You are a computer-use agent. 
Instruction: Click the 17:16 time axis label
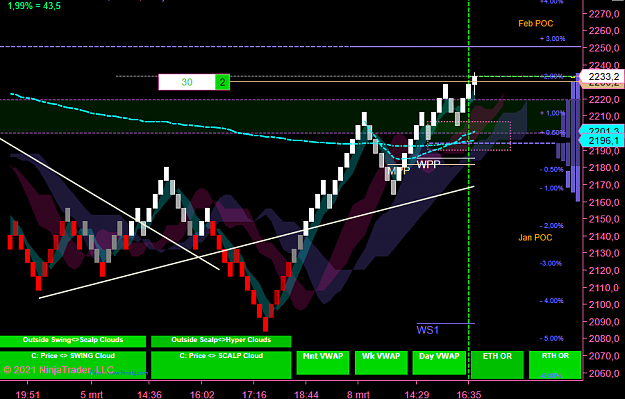[x=254, y=395]
